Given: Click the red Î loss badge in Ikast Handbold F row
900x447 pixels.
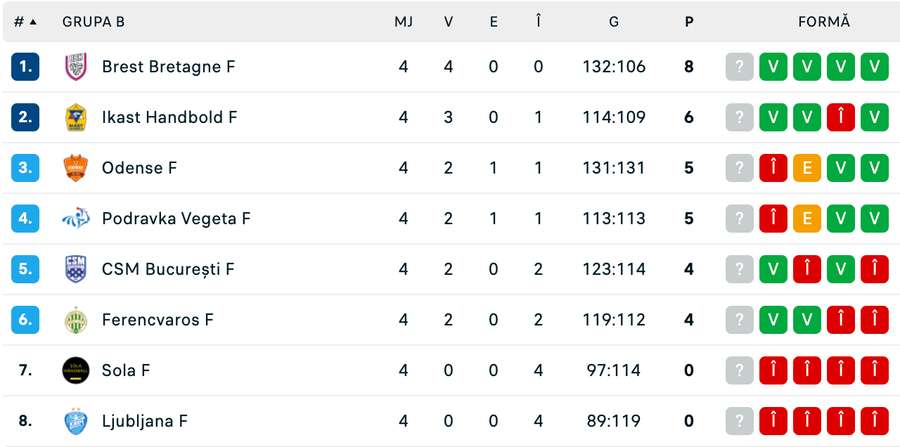Looking at the screenshot, I should tap(841, 118).
